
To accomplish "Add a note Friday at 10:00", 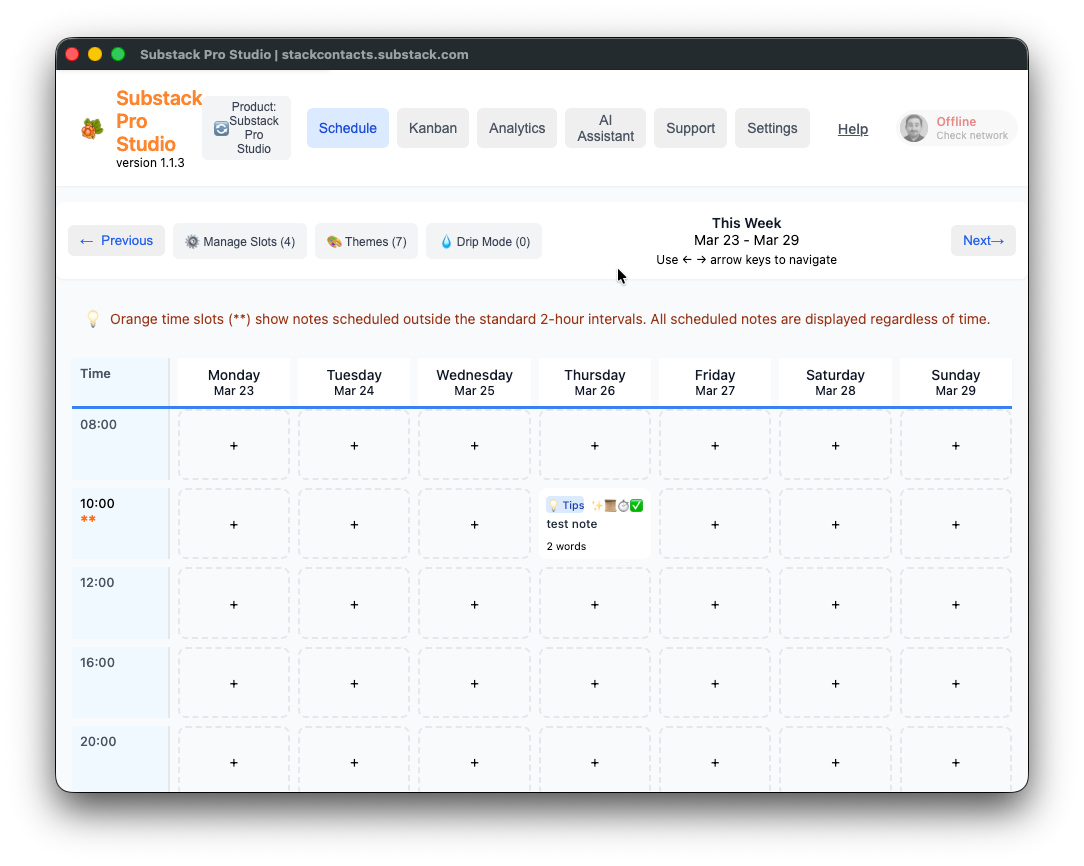I will [715, 525].
